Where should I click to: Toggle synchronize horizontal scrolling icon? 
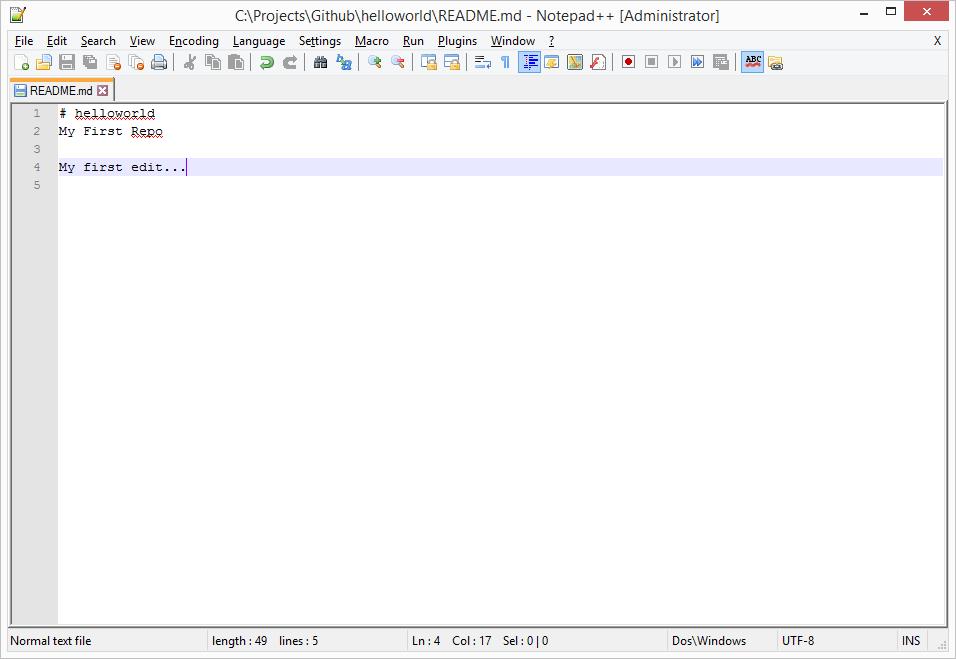click(452, 62)
